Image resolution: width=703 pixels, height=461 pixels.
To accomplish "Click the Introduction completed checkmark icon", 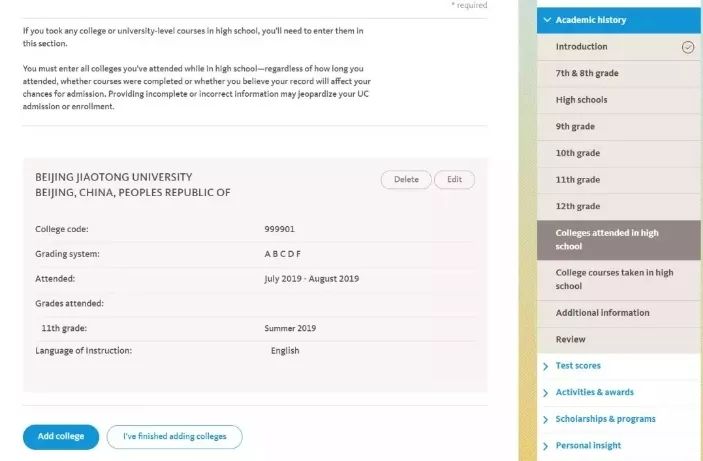I will coord(688,47).
